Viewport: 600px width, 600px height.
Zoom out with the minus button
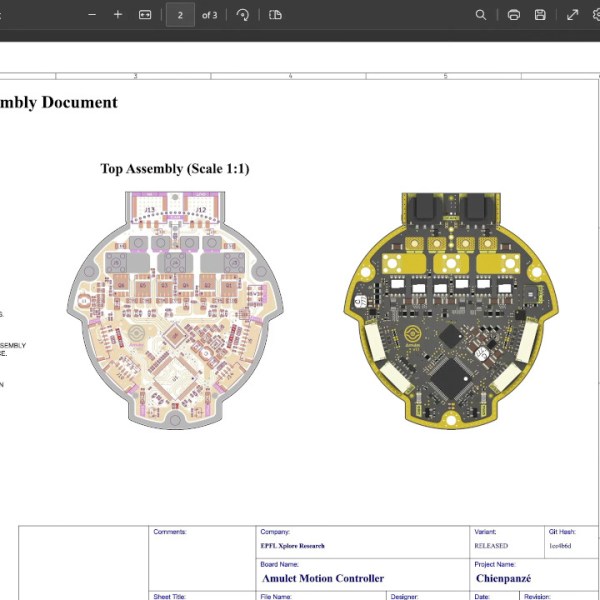92,15
